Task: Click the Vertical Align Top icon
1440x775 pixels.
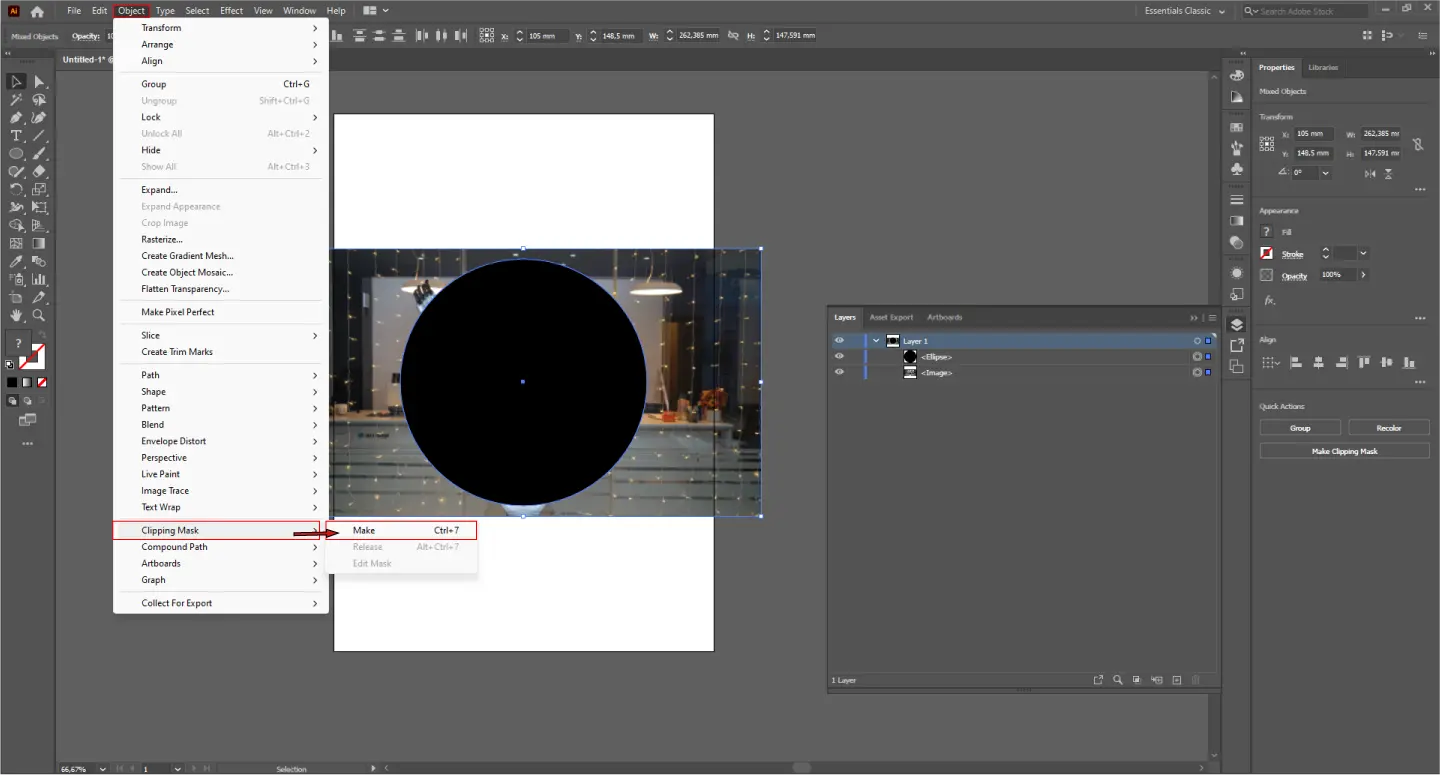Action: click(1365, 362)
